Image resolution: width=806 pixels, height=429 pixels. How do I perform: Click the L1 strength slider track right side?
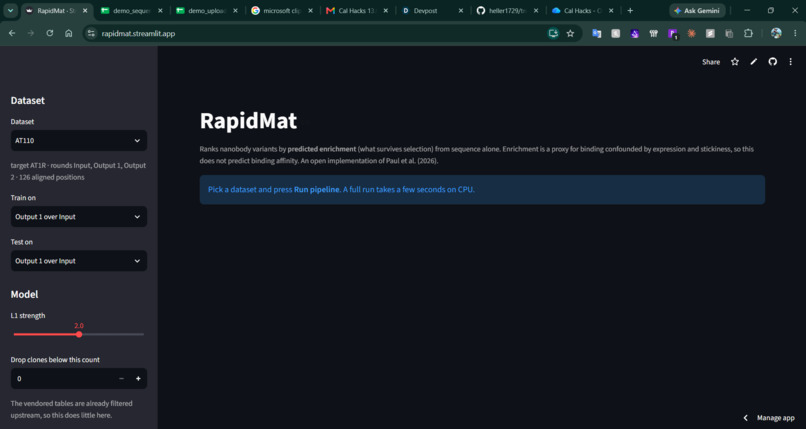pyautogui.click(x=113, y=334)
